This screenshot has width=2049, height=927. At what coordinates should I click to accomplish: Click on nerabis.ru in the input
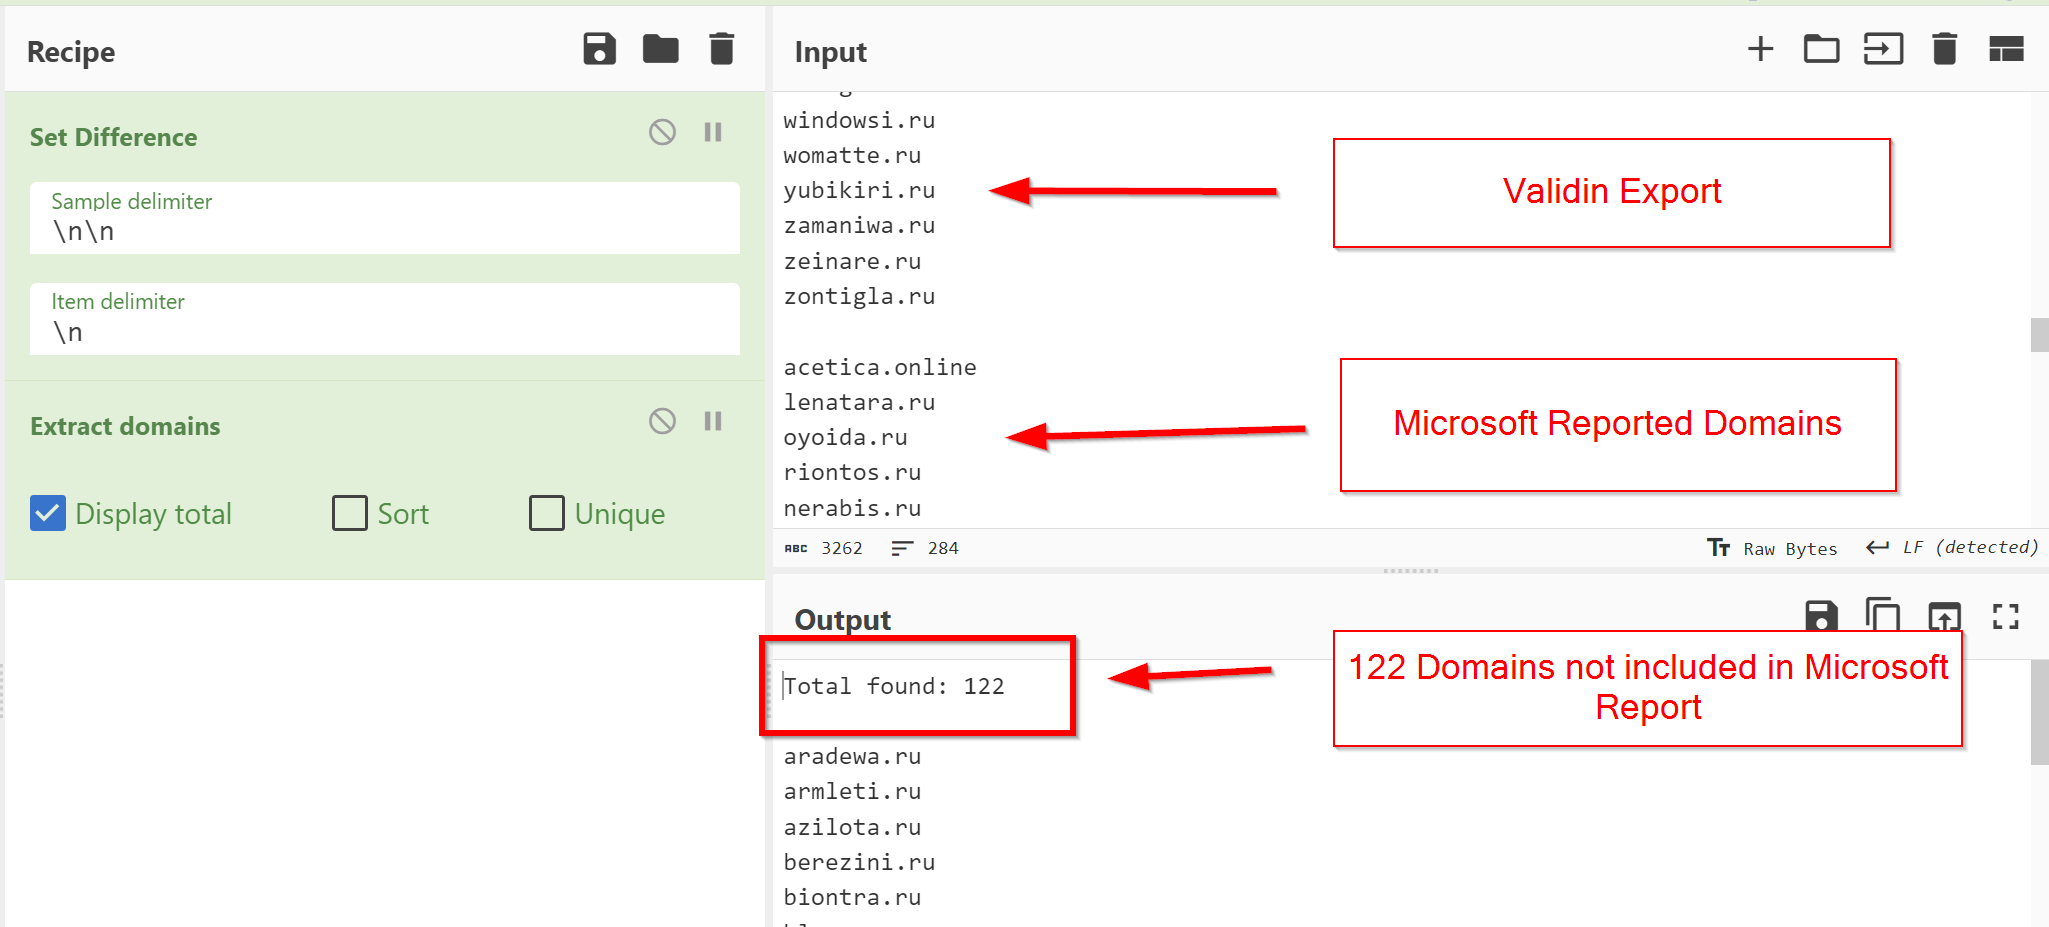852,508
